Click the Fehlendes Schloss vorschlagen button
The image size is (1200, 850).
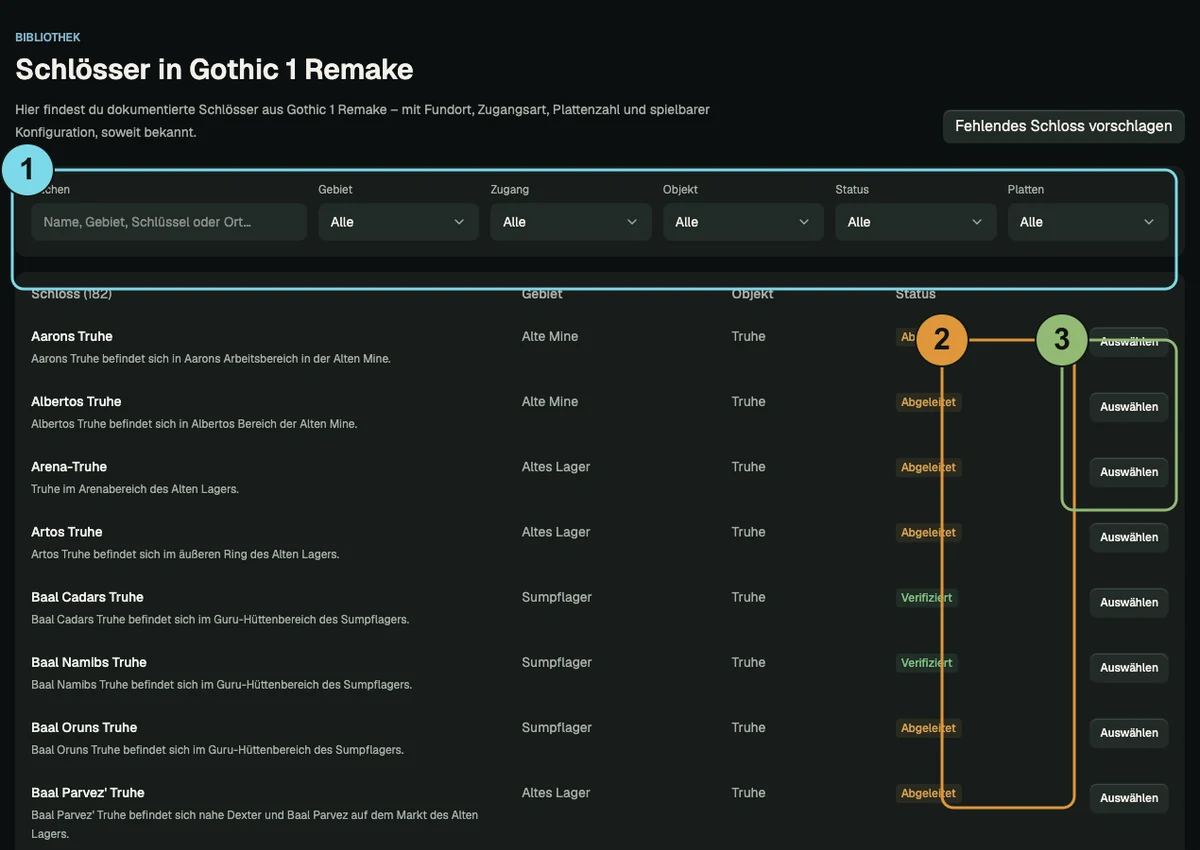(x=1063, y=126)
